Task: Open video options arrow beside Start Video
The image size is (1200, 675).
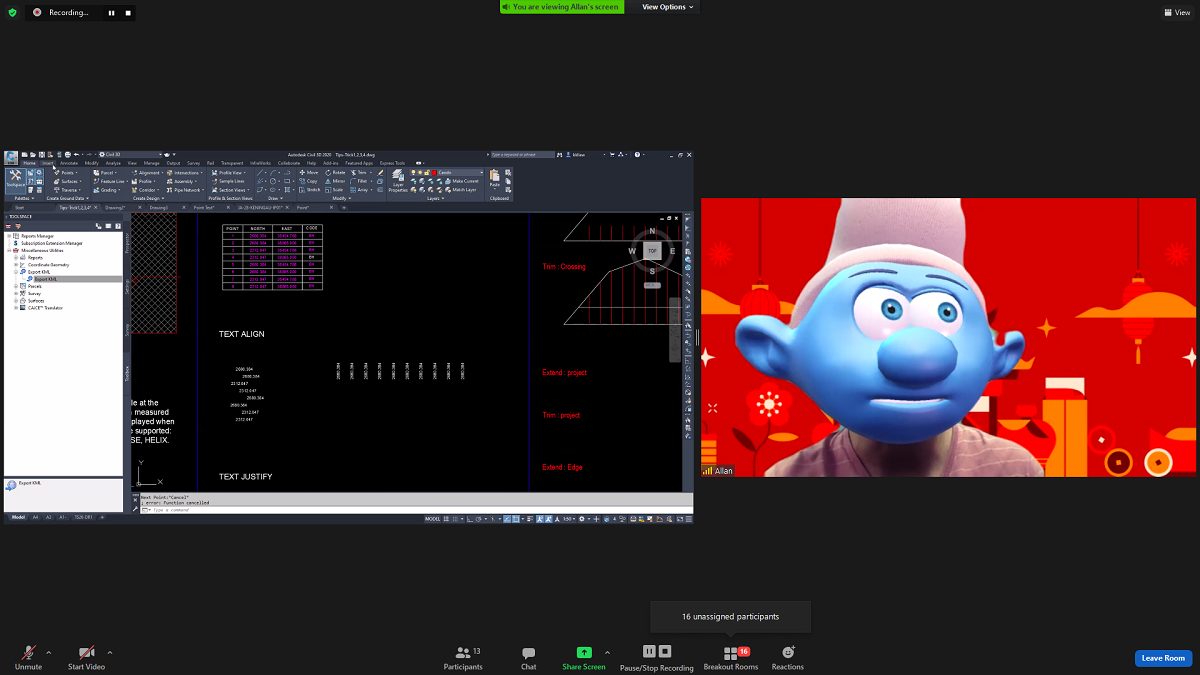Action: 110,652
